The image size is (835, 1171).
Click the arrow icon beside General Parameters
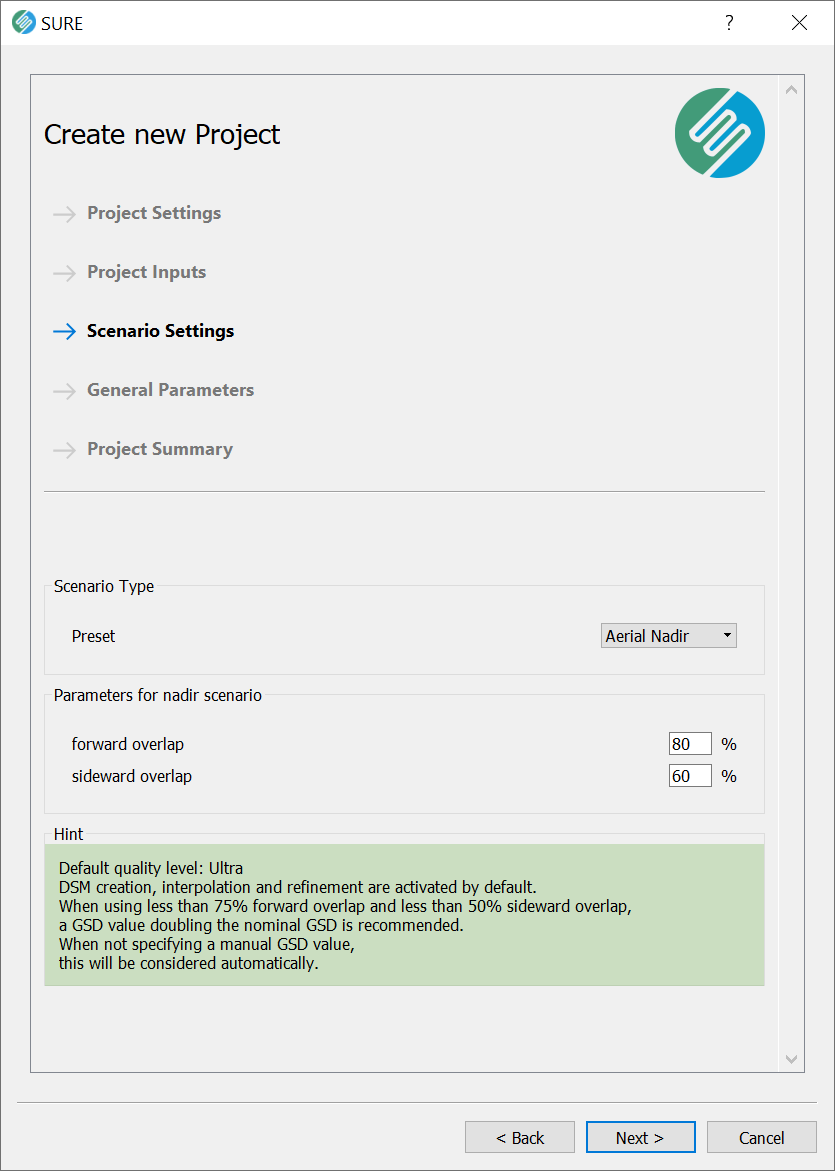pyautogui.click(x=64, y=391)
